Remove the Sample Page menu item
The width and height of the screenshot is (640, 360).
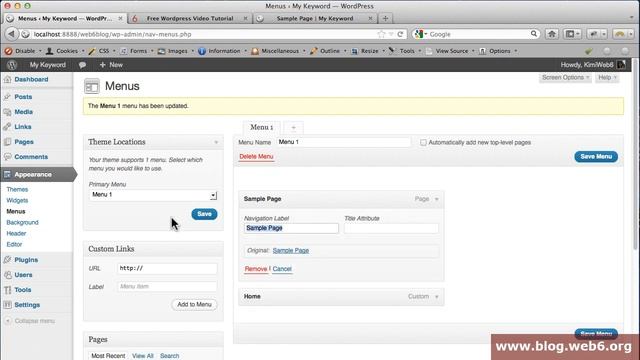[256, 269]
